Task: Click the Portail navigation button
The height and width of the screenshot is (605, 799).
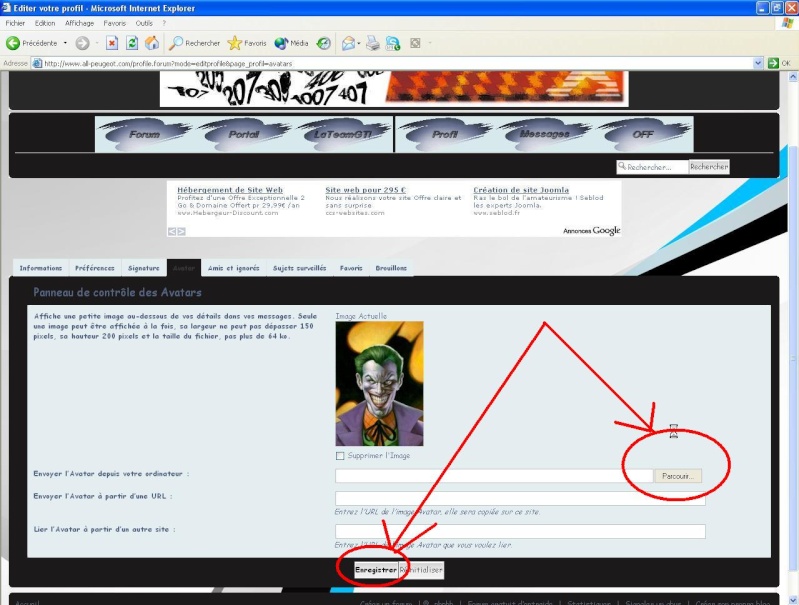Action: pyautogui.click(x=244, y=135)
